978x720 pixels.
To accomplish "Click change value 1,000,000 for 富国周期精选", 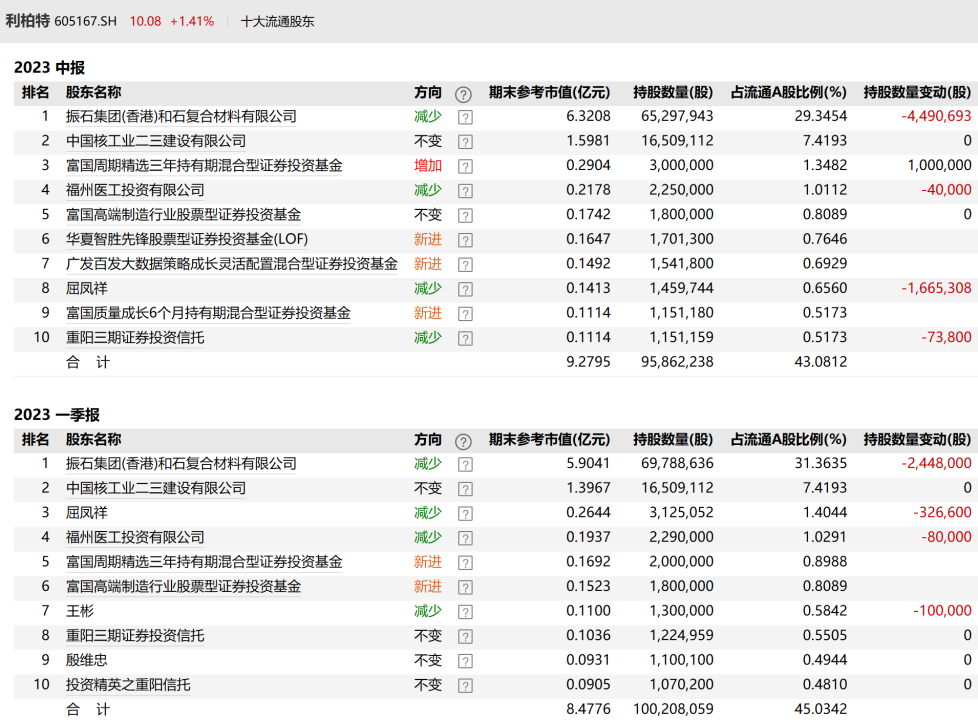I will pyautogui.click(x=939, y=165).
